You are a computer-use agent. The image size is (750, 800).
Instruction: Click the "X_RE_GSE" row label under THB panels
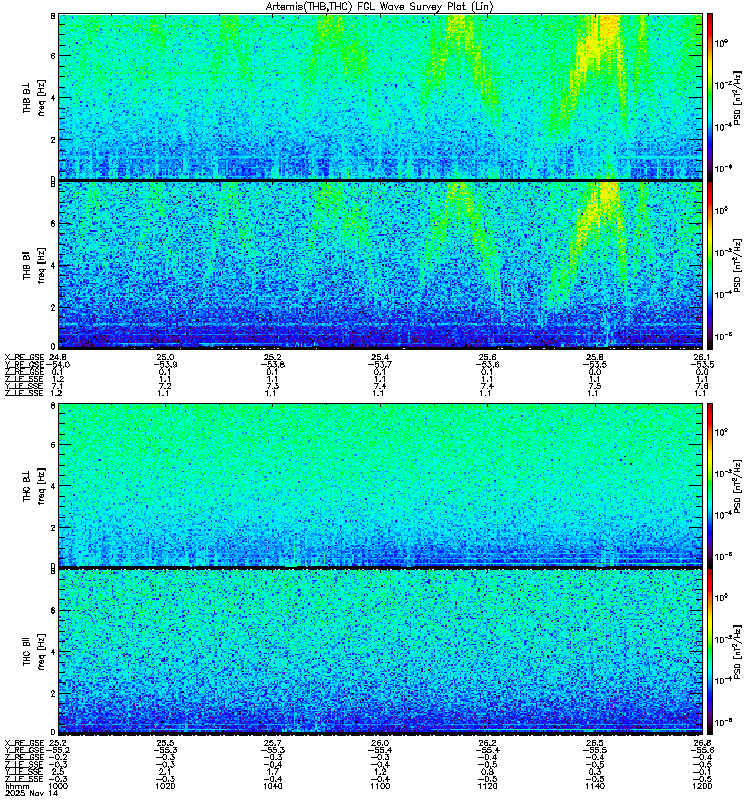click(24, 357)
